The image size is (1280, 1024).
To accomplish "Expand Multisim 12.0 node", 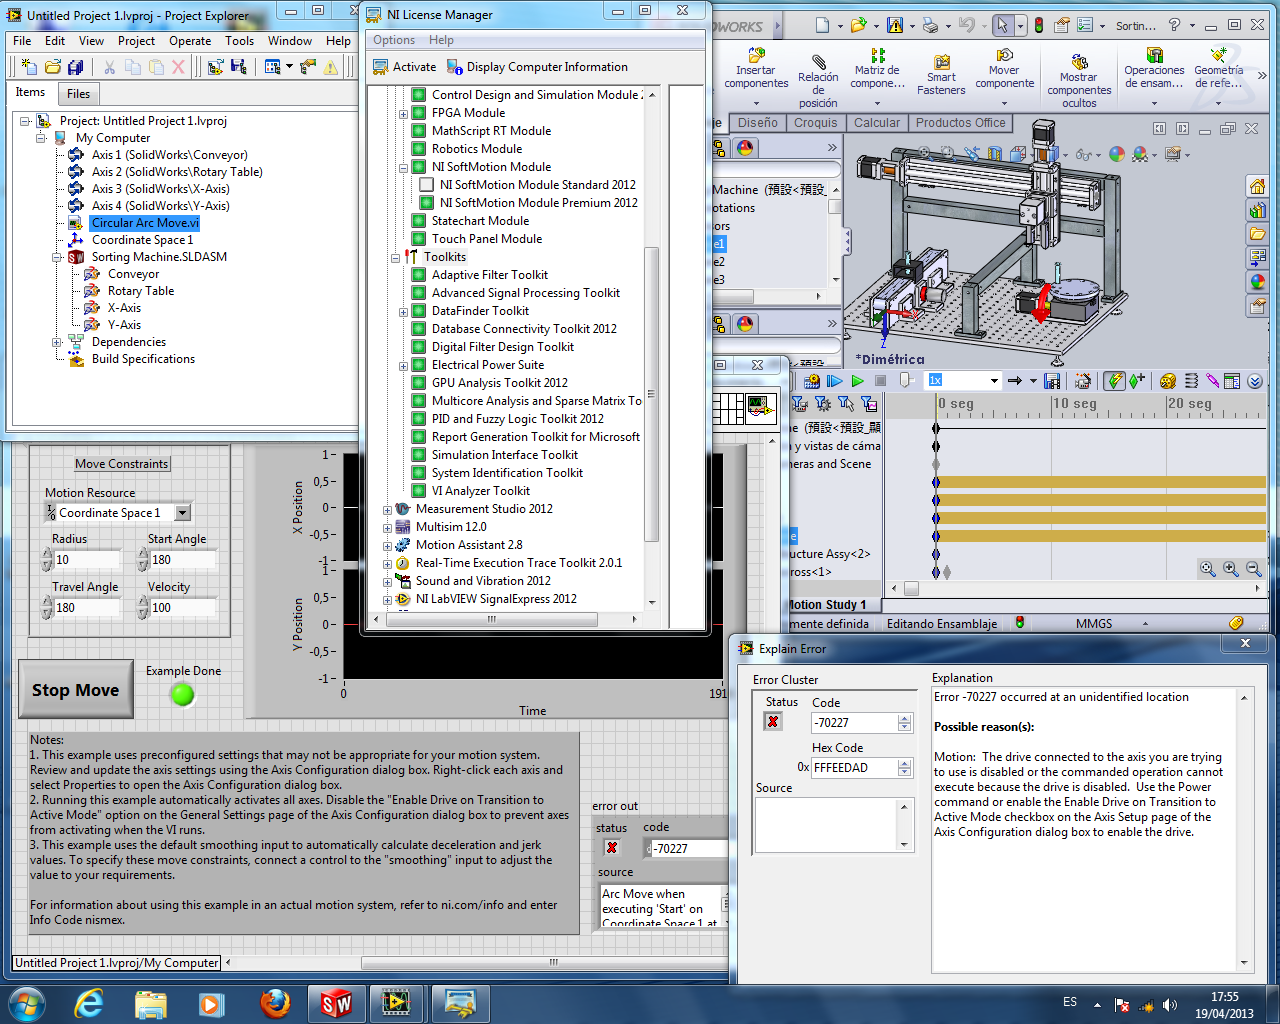I will pyautogui.click(x=387, y=528).
